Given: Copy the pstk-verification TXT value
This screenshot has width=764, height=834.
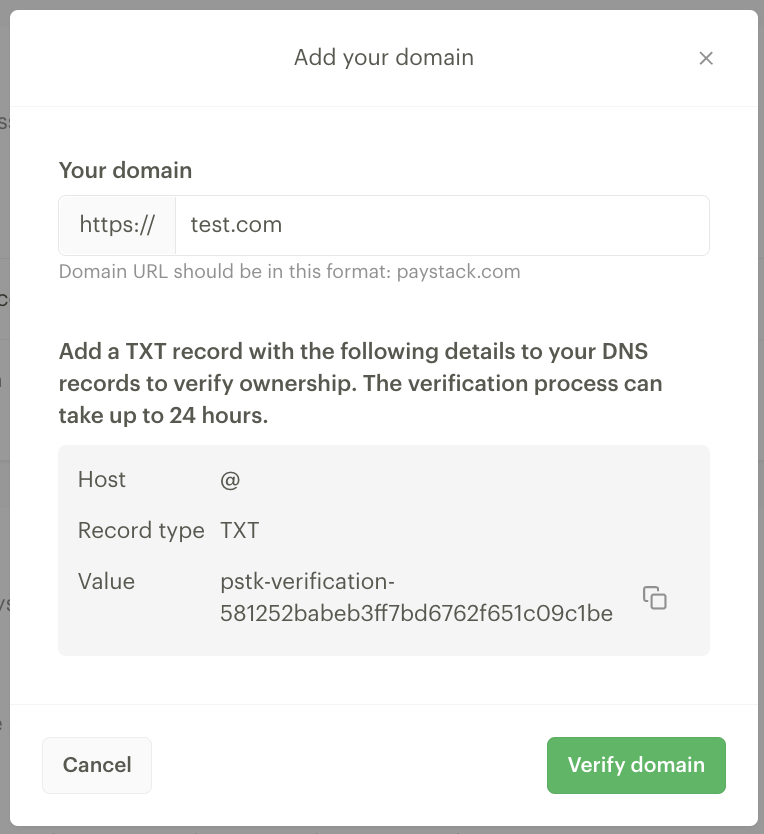Looking at the screenshot, I should pos(654,597).
